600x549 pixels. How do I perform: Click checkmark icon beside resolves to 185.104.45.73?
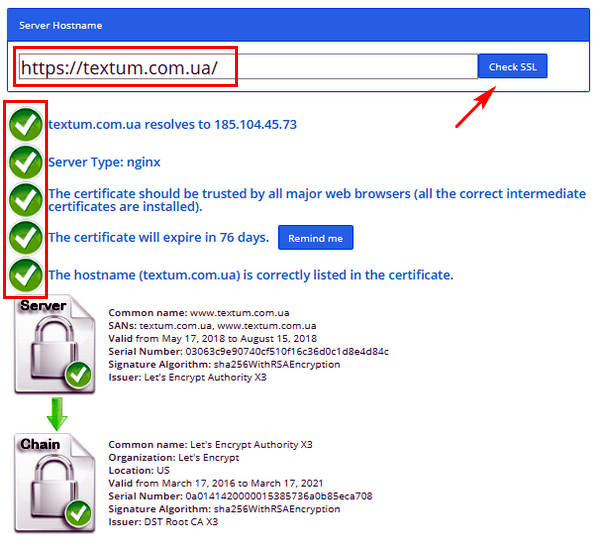(25, 125)
